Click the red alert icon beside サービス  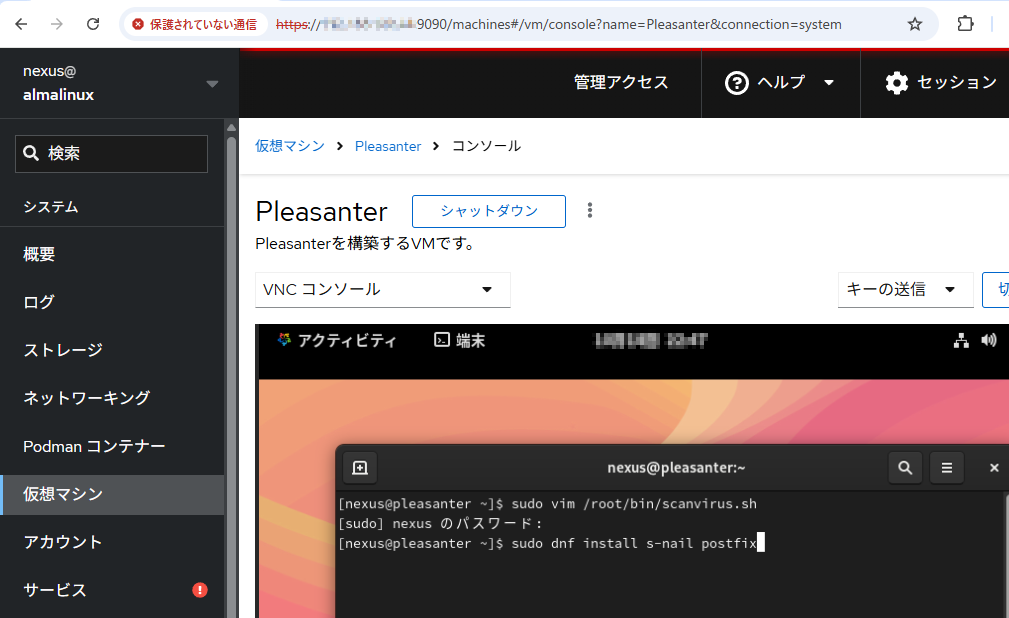click(x=200, y=590)
